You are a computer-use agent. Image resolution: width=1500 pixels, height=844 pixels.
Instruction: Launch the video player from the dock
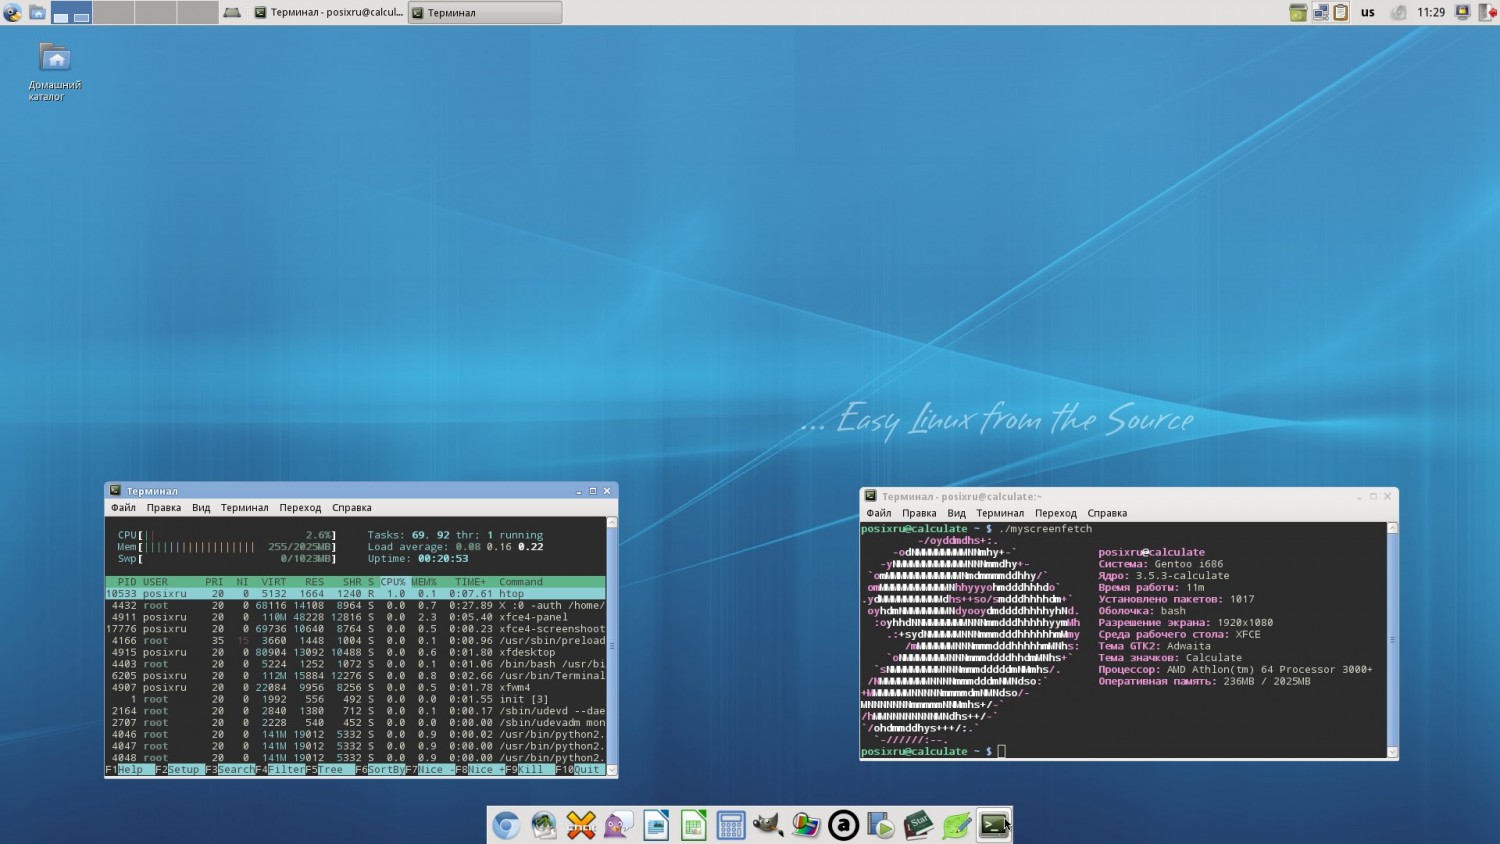click(881, 825)
